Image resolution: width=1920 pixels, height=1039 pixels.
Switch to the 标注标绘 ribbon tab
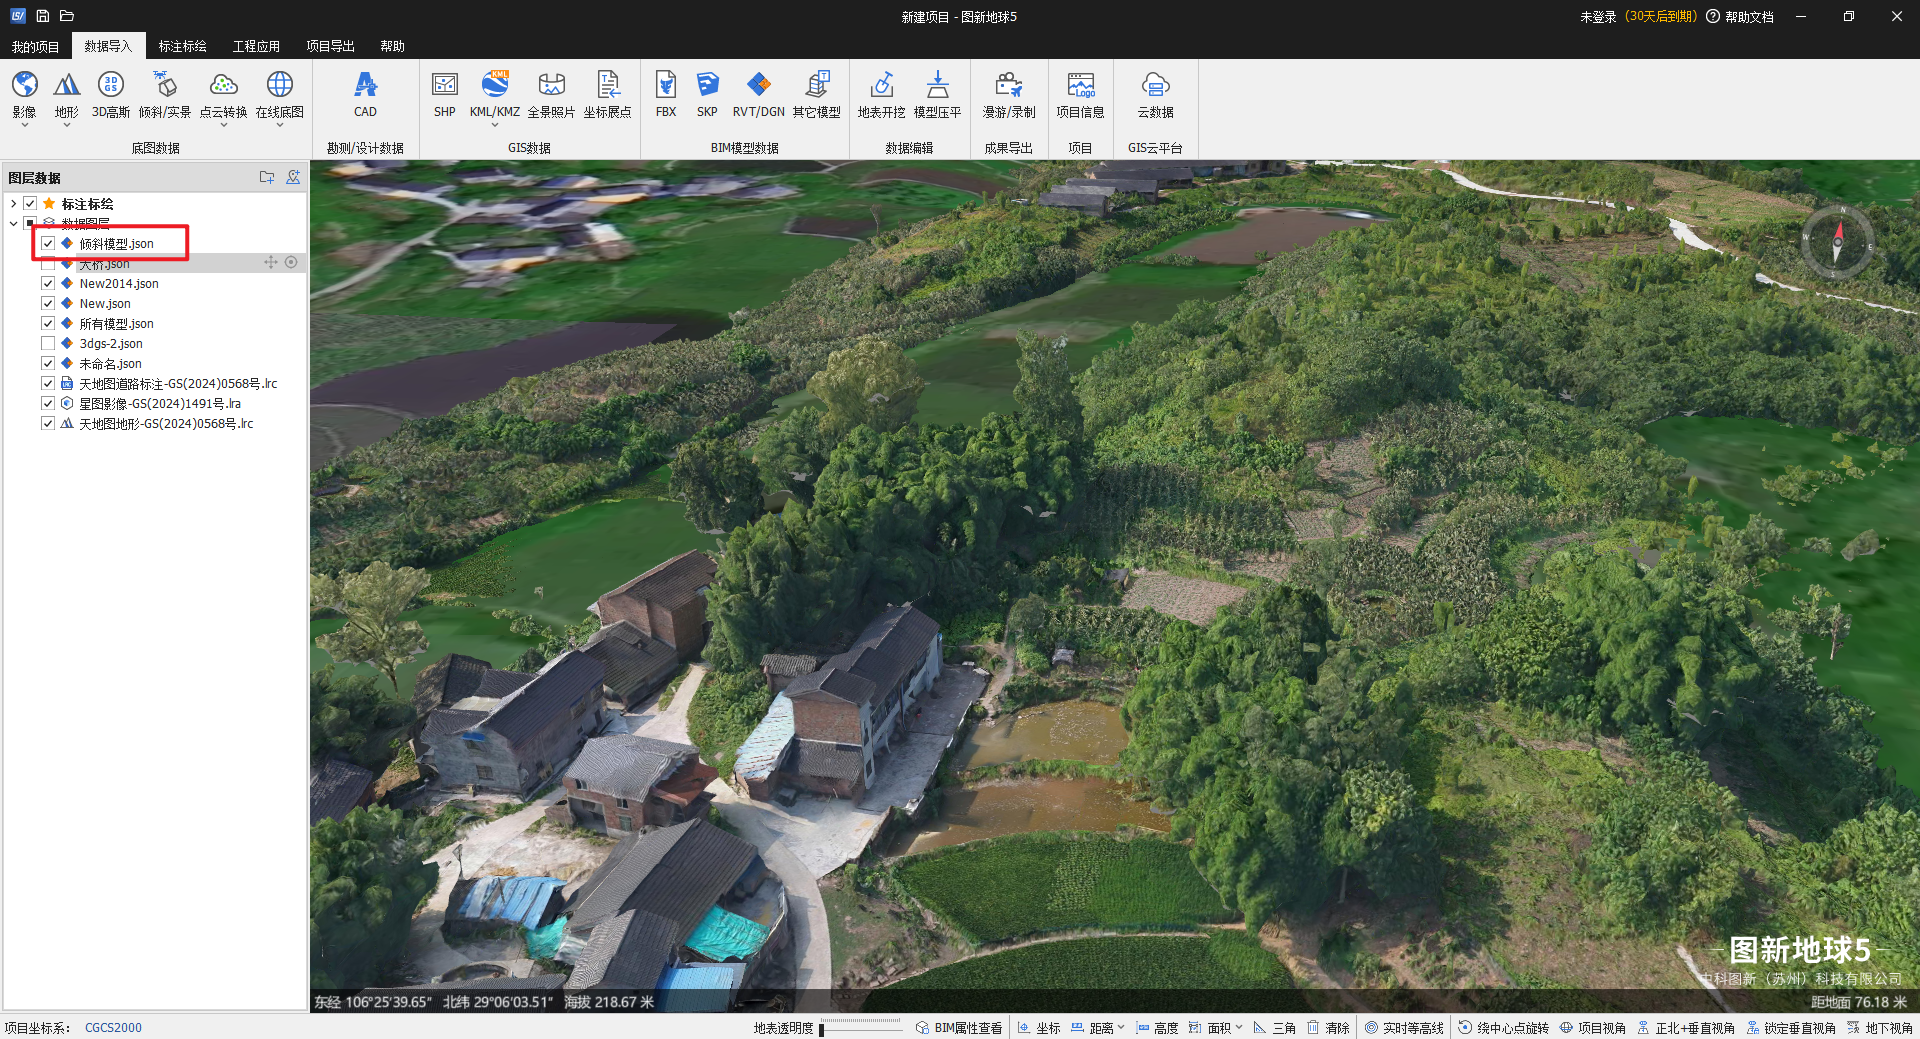pyautogui.click(x=182, y=46)
